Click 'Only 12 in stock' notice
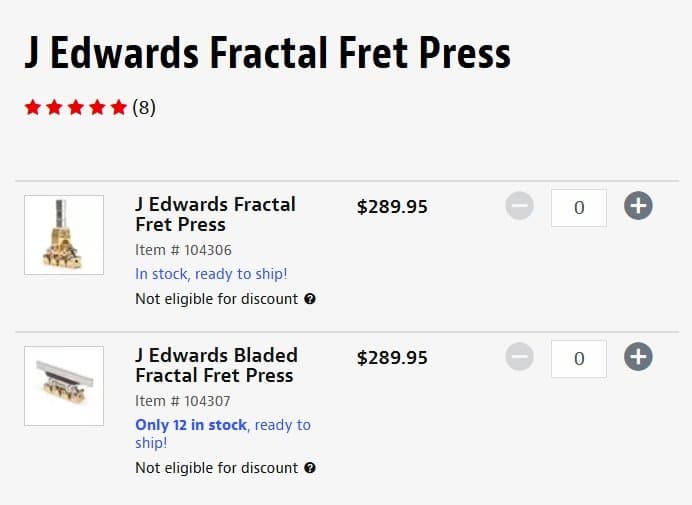Viewport: 692px width, 505px height. (x=191, y=425)
